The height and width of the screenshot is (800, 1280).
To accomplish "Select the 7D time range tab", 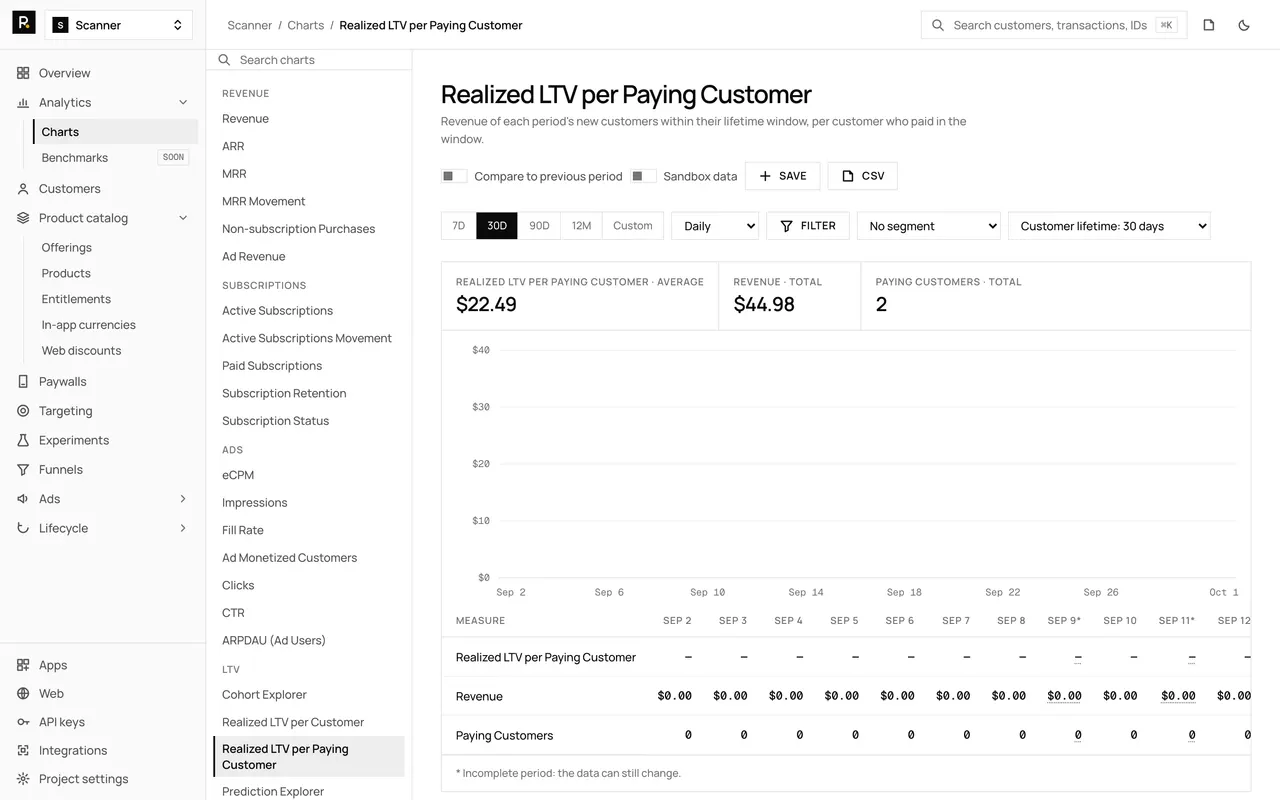I will click(459, 226).
